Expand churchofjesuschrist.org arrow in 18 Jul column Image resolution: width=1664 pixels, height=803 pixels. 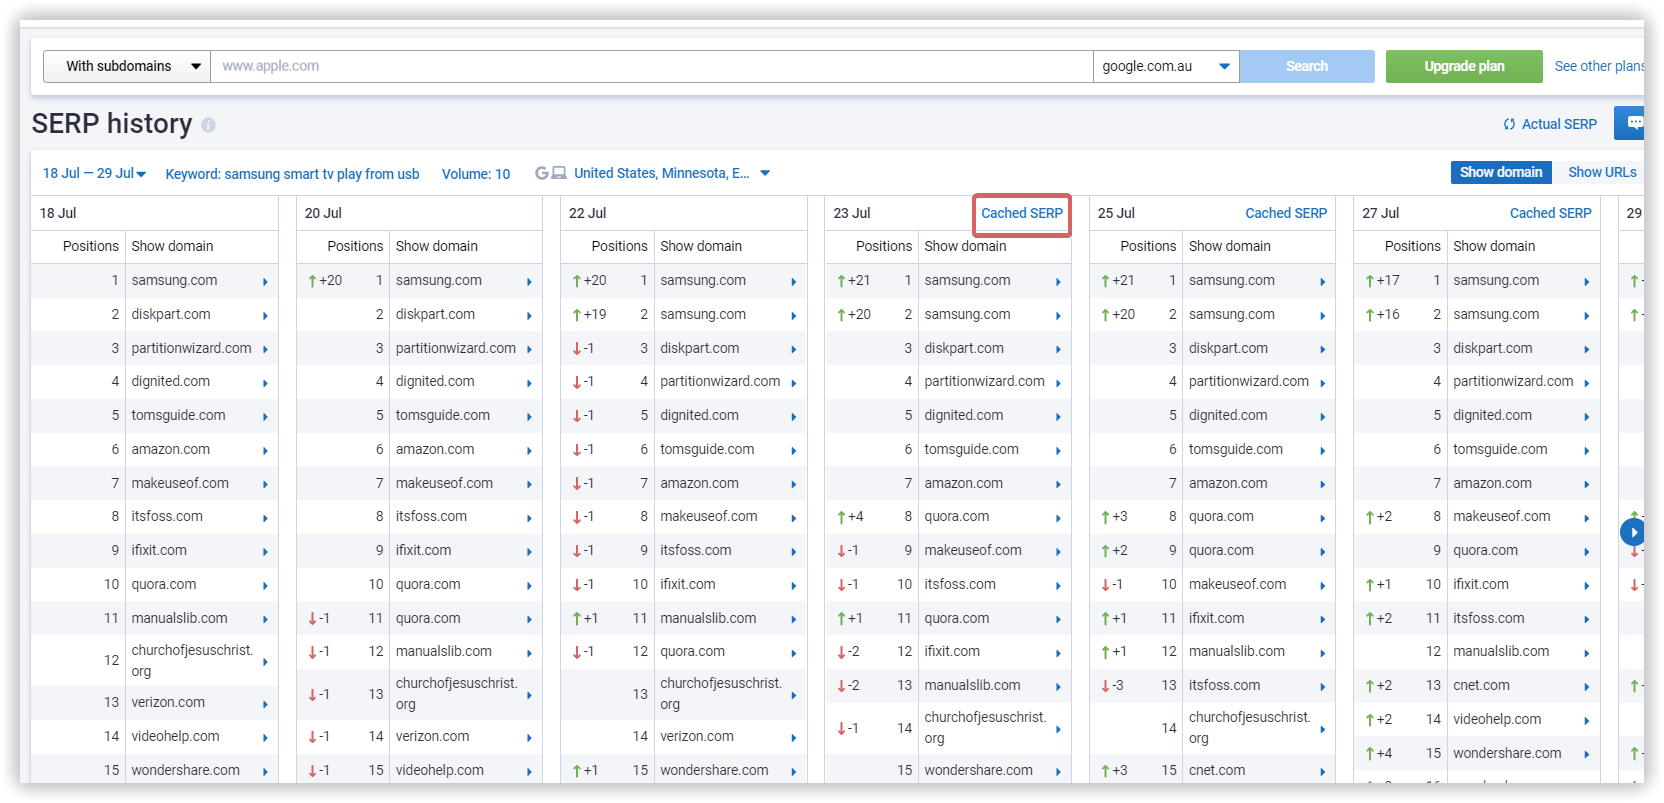pyautogui.click(x=265, y=662)
